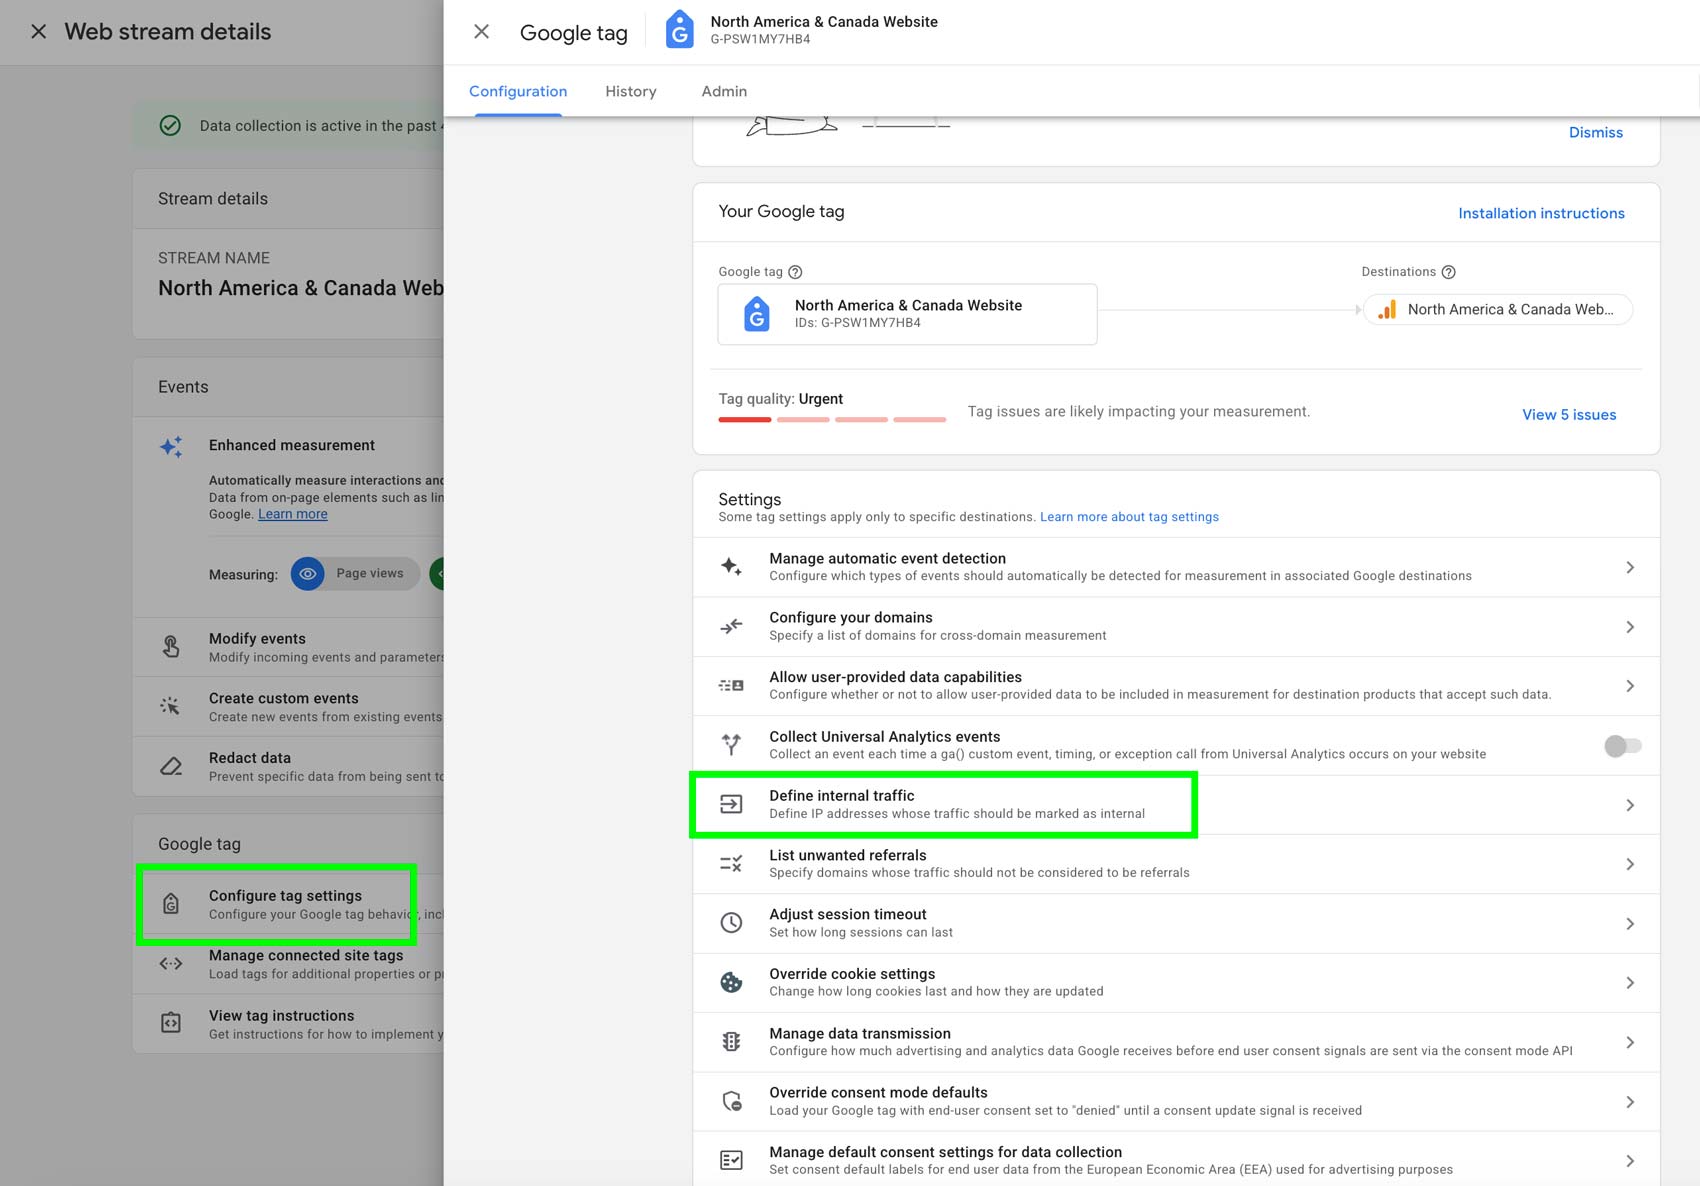This screenshot has height=1186, width=1700.
Task: Click the Configure tag settings tag icon
Action: coord(171,903)
